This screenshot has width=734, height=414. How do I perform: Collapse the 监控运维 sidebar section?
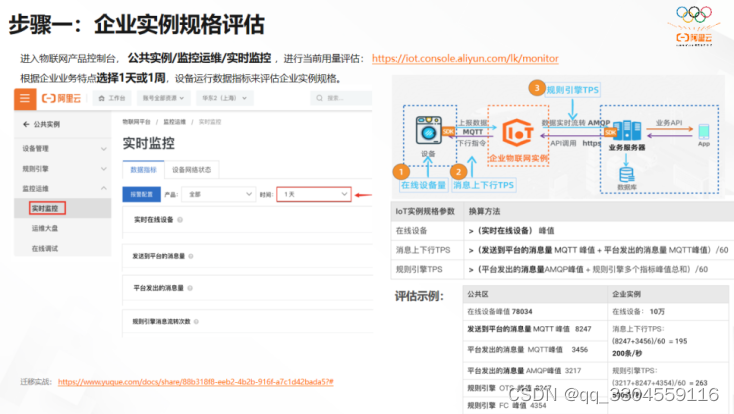[63, 189]
